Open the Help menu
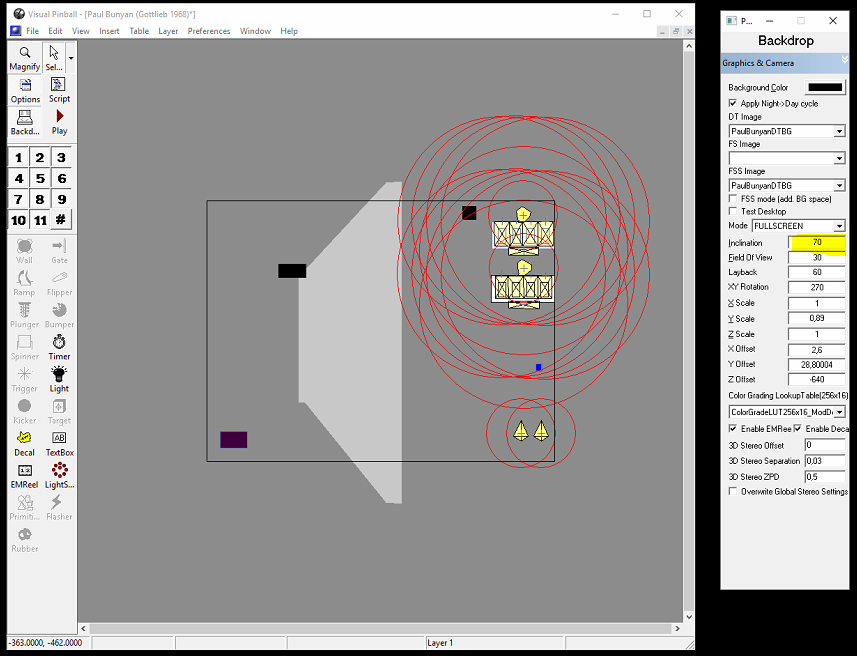Image resolution: width=857 pixels, height=656 pixels. pos(289,31)
